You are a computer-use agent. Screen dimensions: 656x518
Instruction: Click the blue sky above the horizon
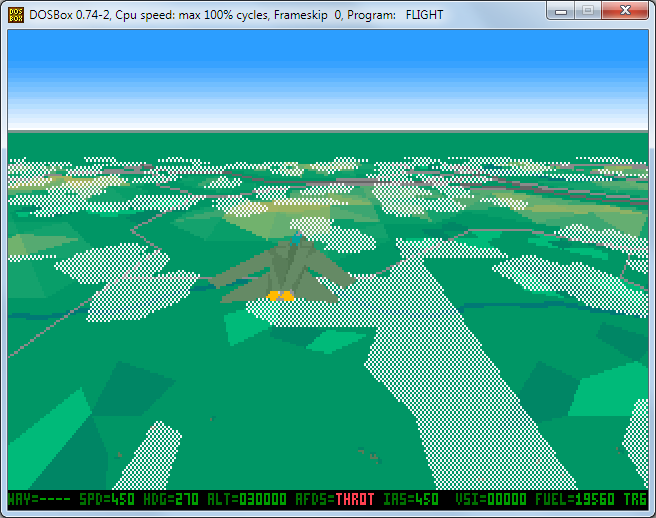point(328,80)
